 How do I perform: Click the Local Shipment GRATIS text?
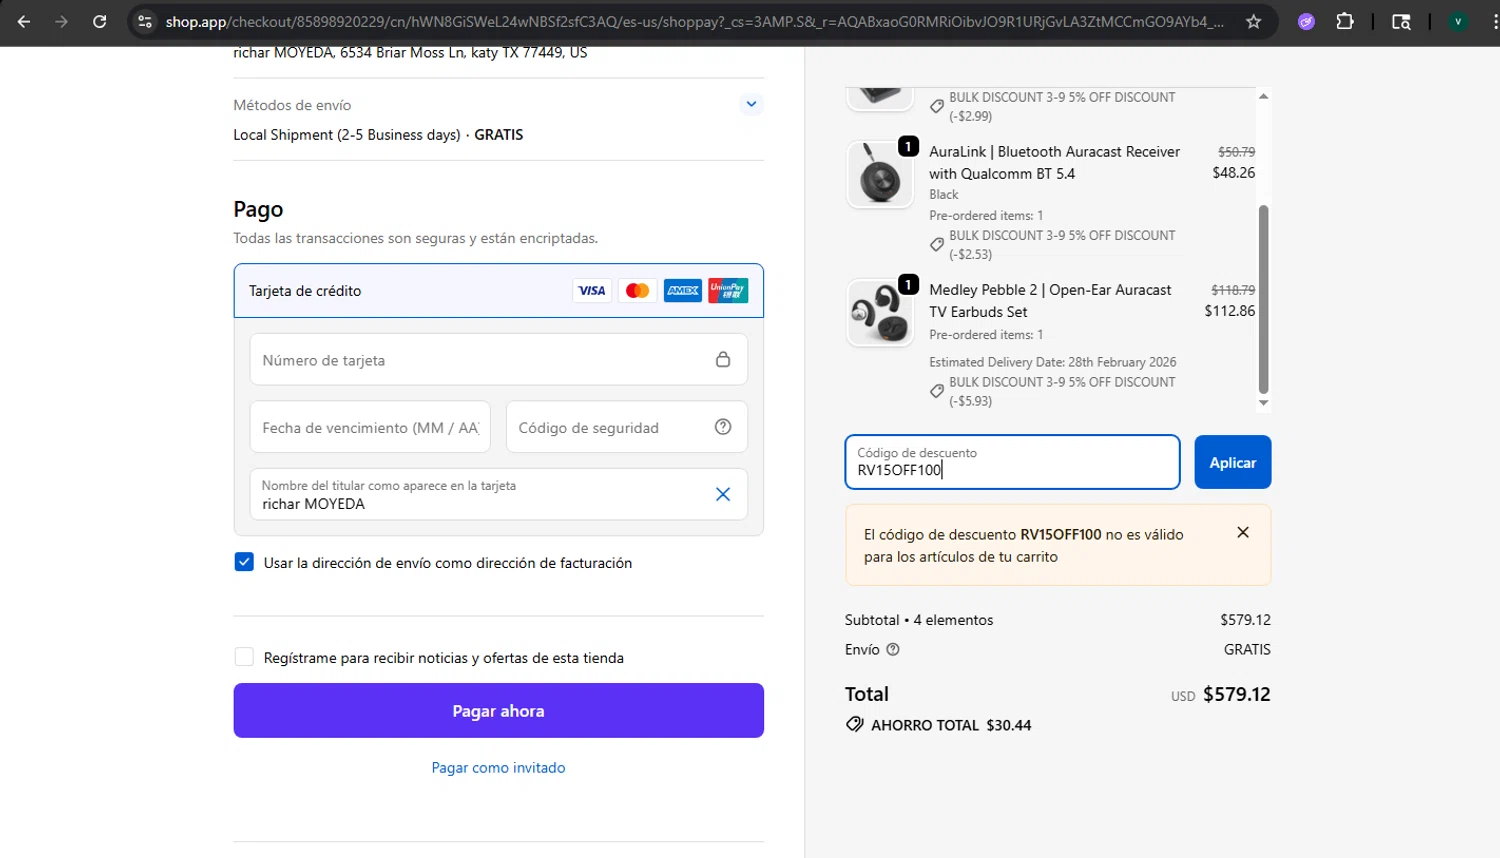pyautogui.click(x=378, y=135)
